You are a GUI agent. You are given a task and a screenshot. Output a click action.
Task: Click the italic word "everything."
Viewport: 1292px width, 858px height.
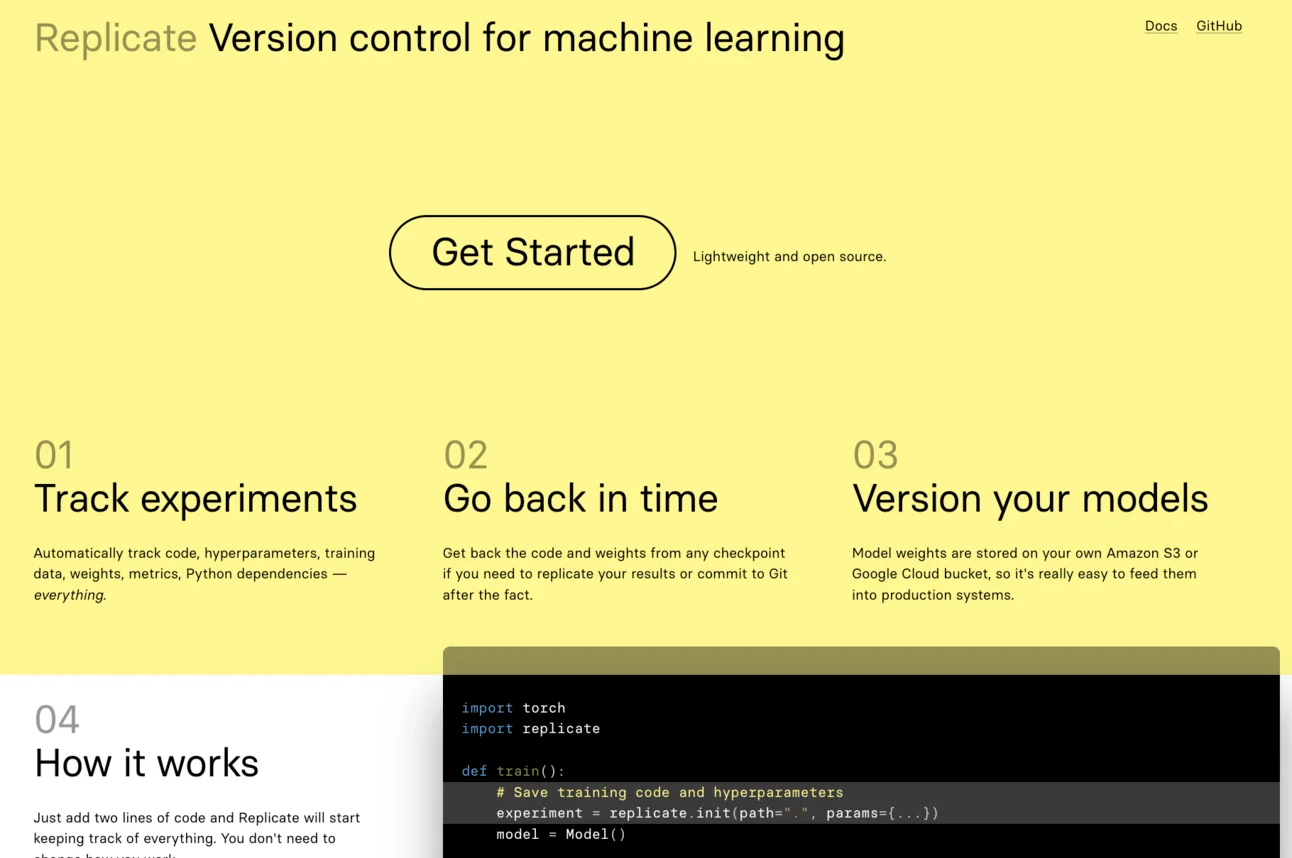[70, 595]
